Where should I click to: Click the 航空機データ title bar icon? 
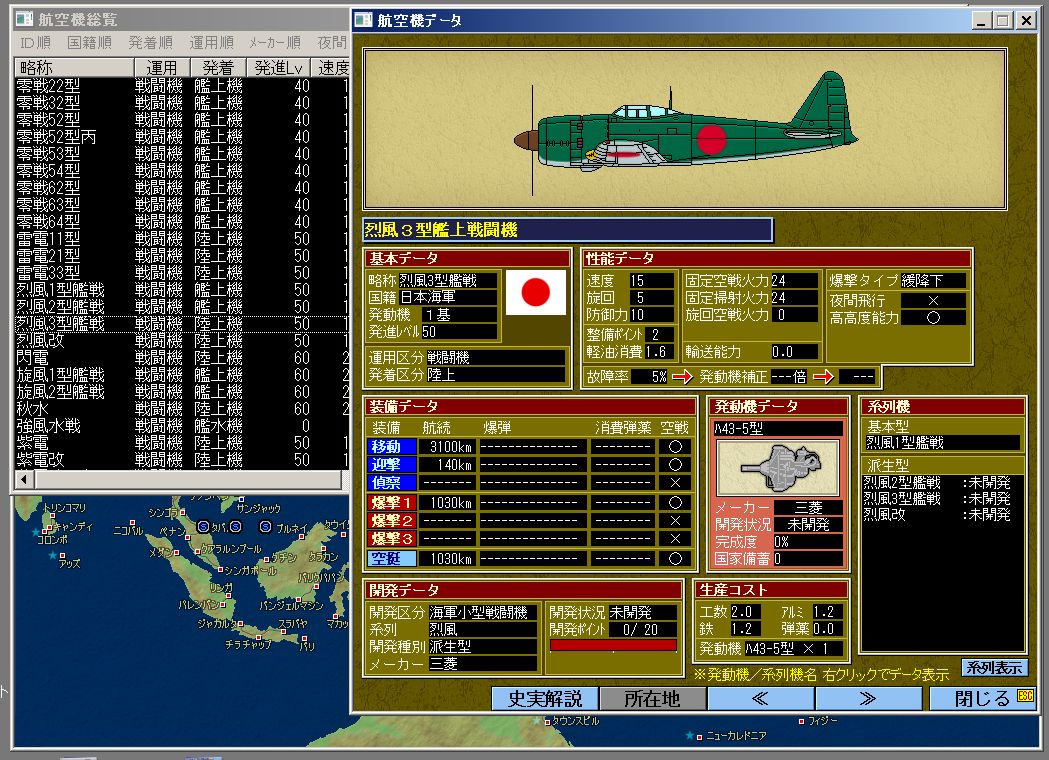[365, 20]
